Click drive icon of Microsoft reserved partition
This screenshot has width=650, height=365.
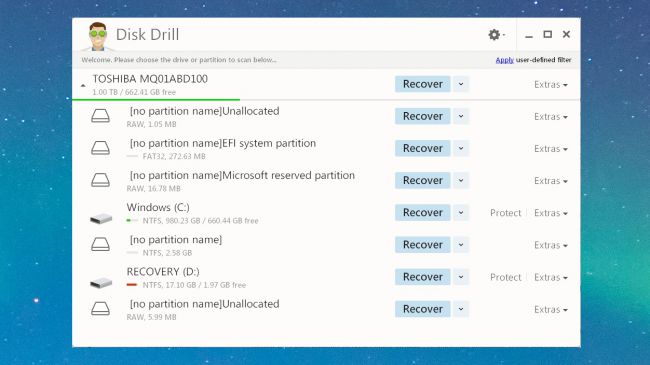pyautogui.click(x=100, y=180)
